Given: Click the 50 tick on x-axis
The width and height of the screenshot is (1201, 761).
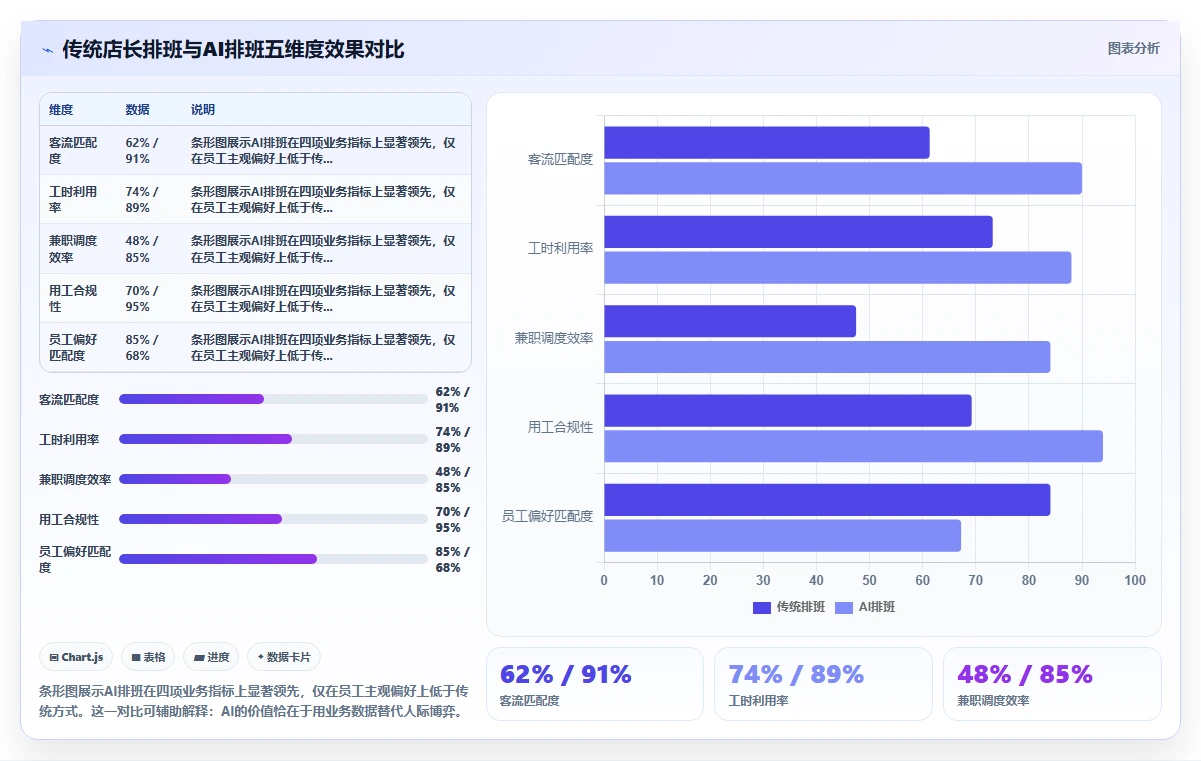Looking at the screenshot, I should 869,580.
